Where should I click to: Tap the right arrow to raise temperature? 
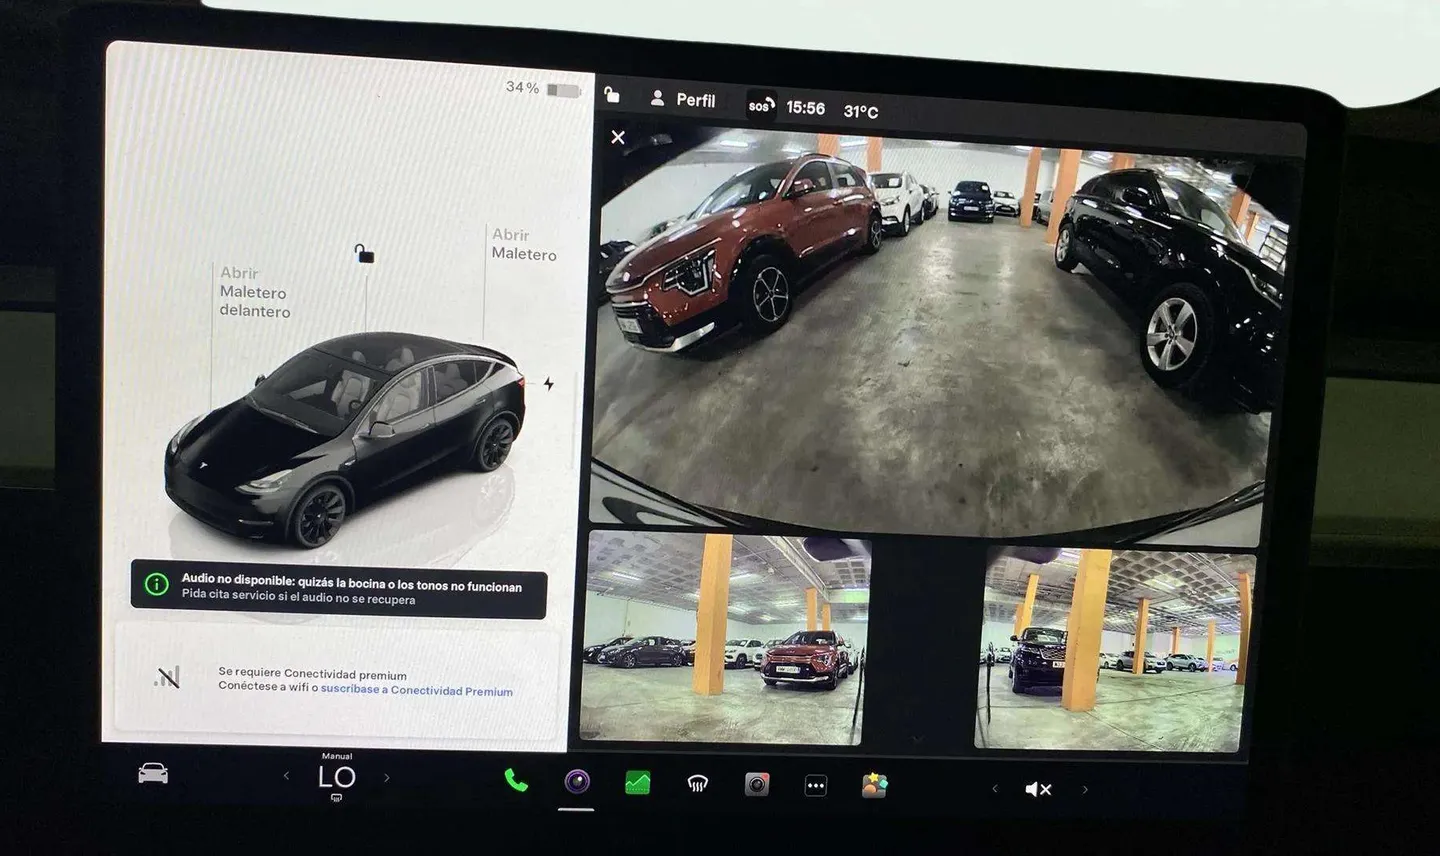click(387, 775)
